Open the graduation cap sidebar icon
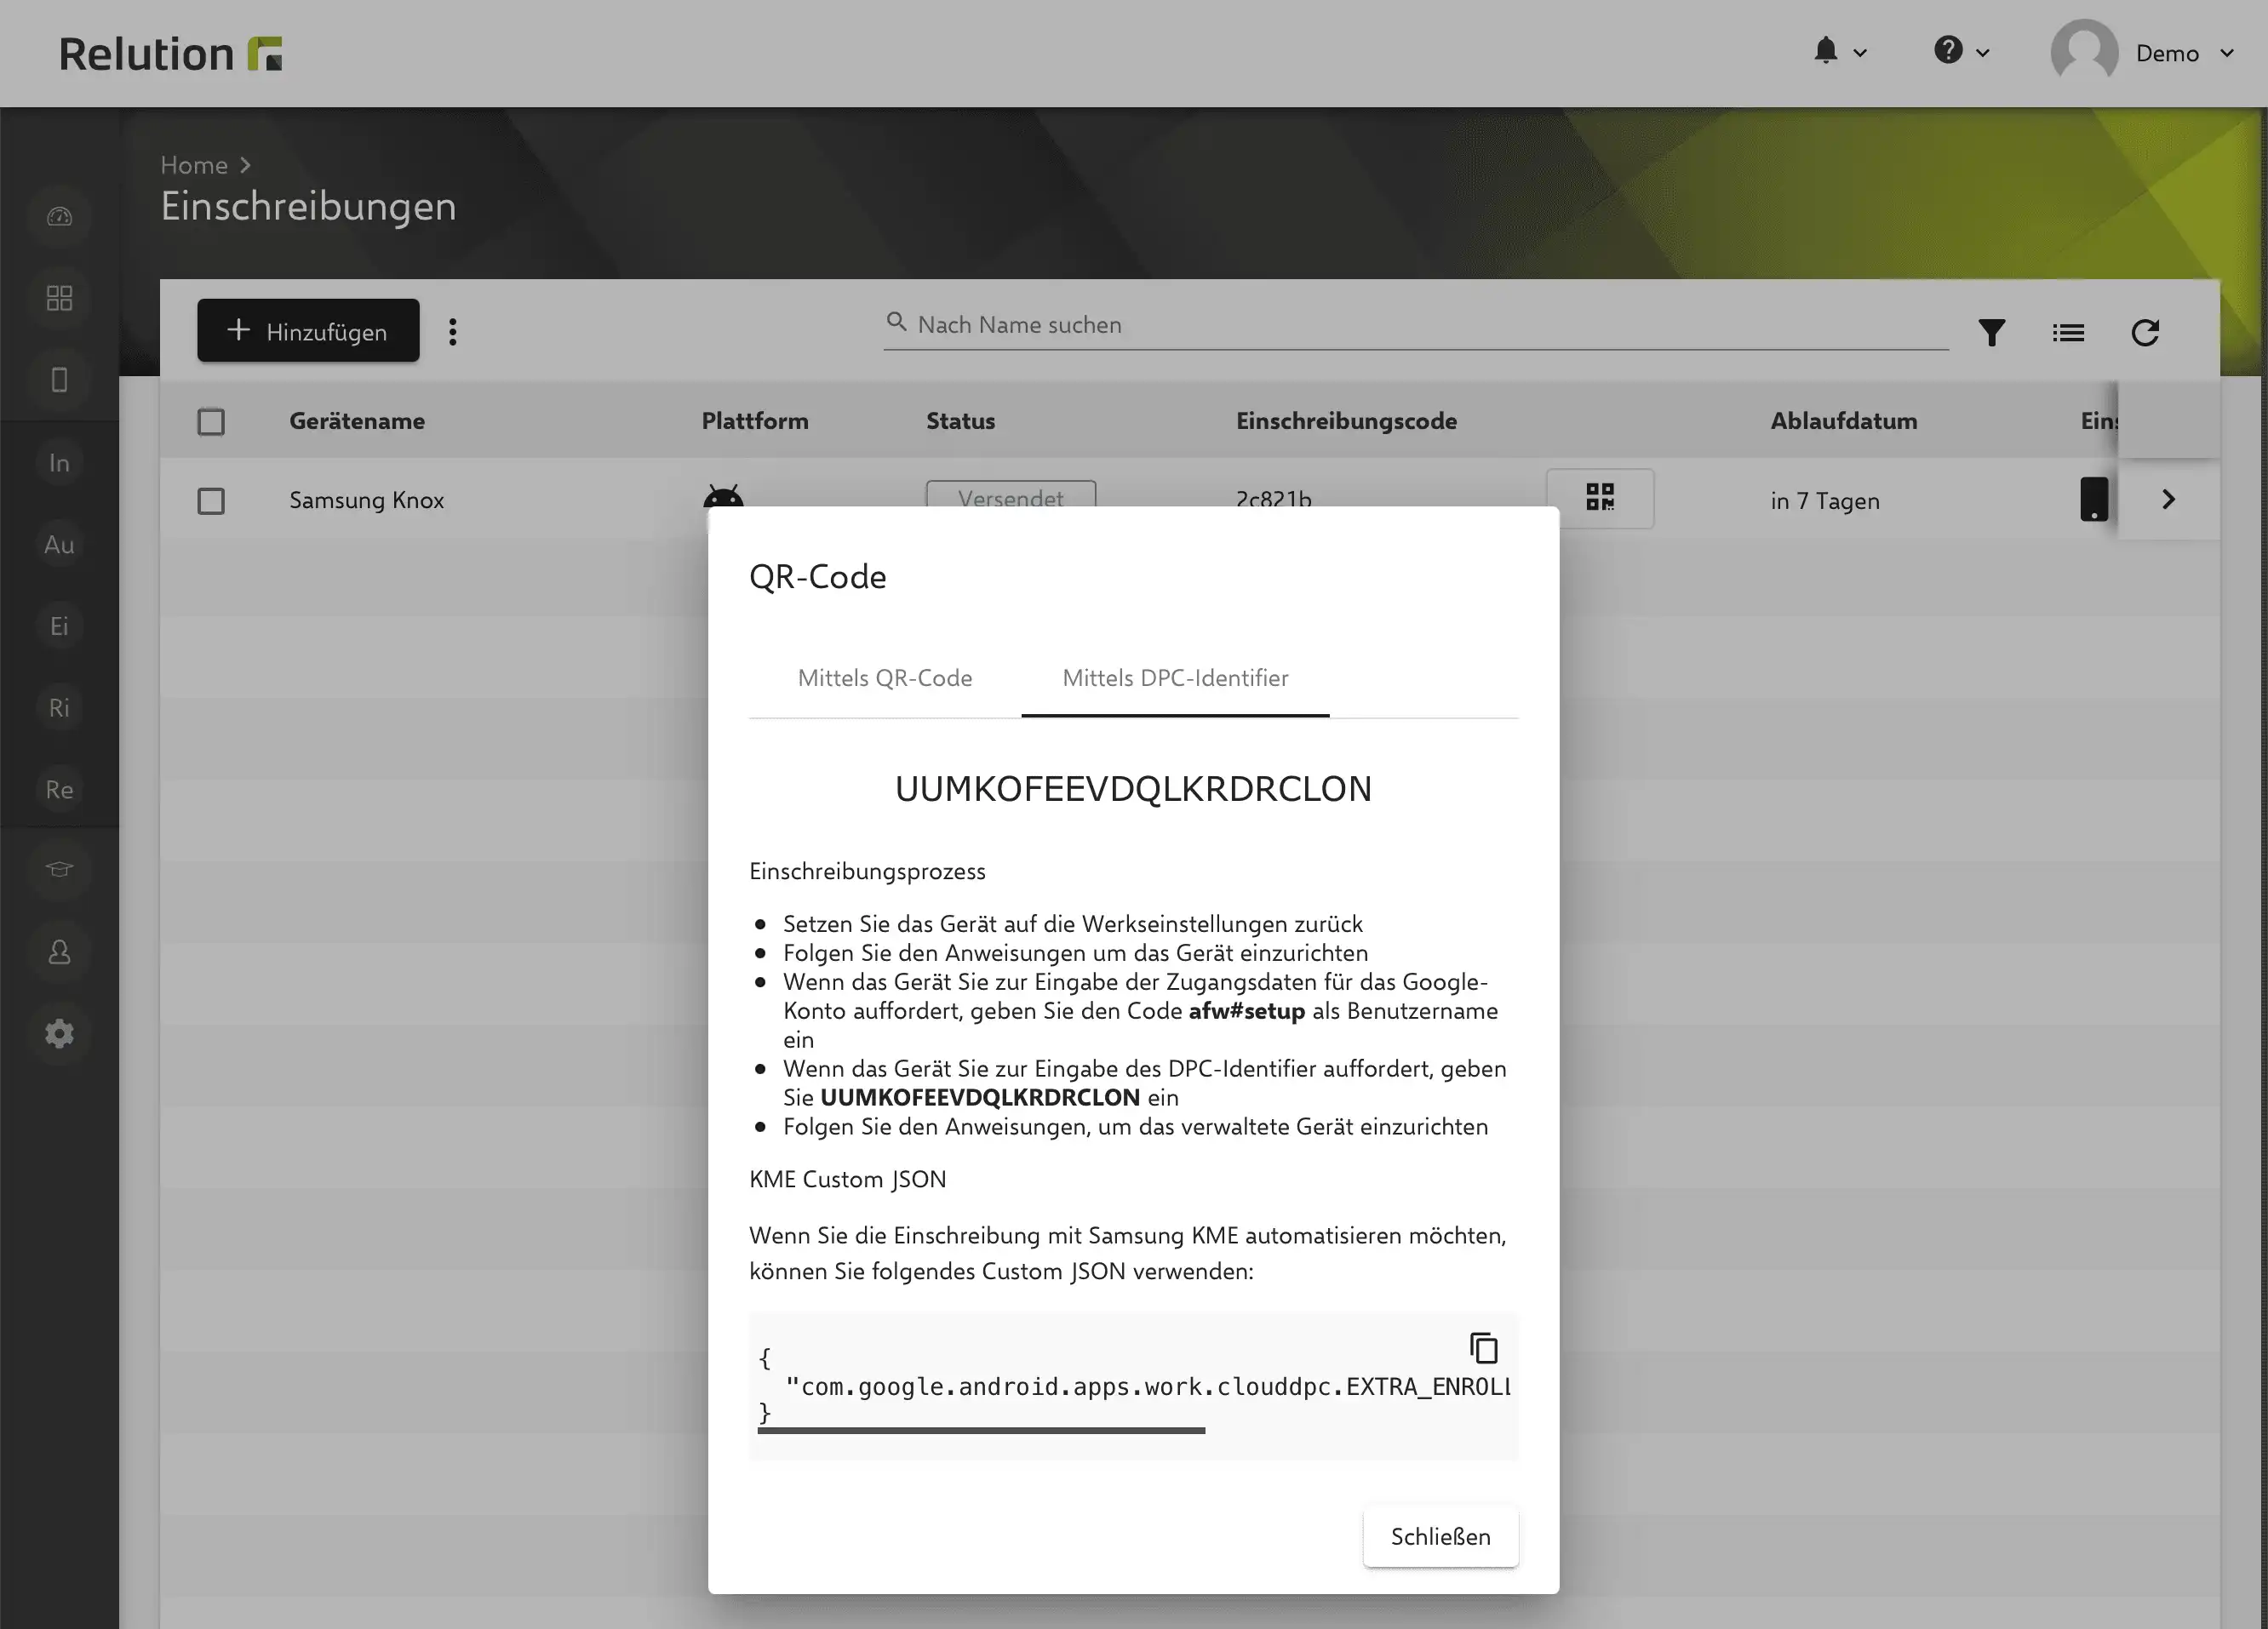2268x1629 pixels. pos(59,869)
